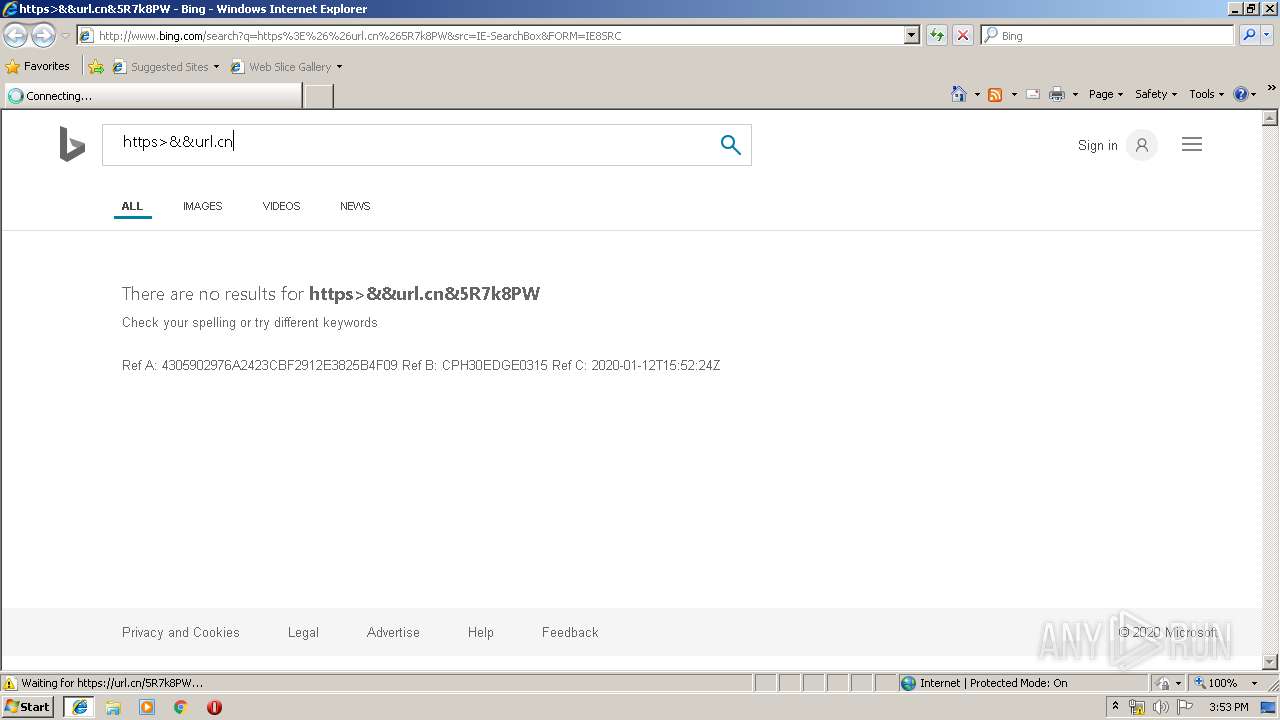Image resolution: width=1280 pixels, height=720 pixels.
Task: Click the vertical scrollbar down arrow
Action: pos(1270,661)
